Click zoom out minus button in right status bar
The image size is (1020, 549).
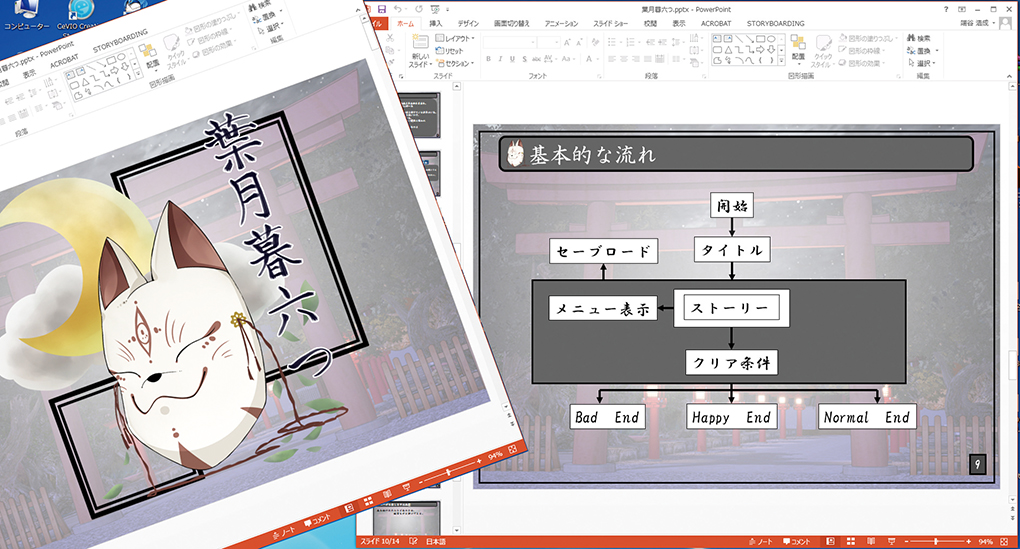[907, 541]
